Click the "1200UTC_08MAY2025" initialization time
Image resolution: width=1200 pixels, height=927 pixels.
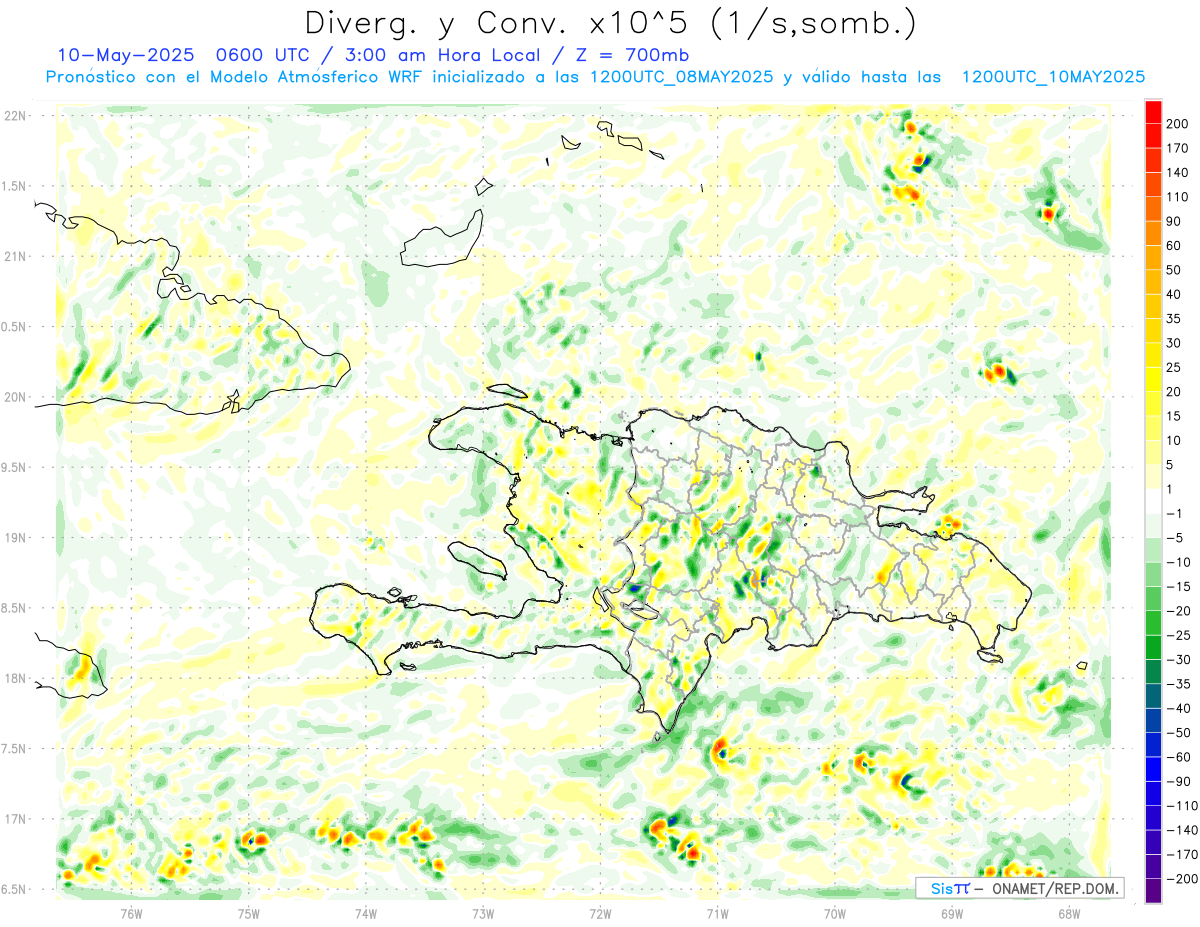tap(681, 77)
